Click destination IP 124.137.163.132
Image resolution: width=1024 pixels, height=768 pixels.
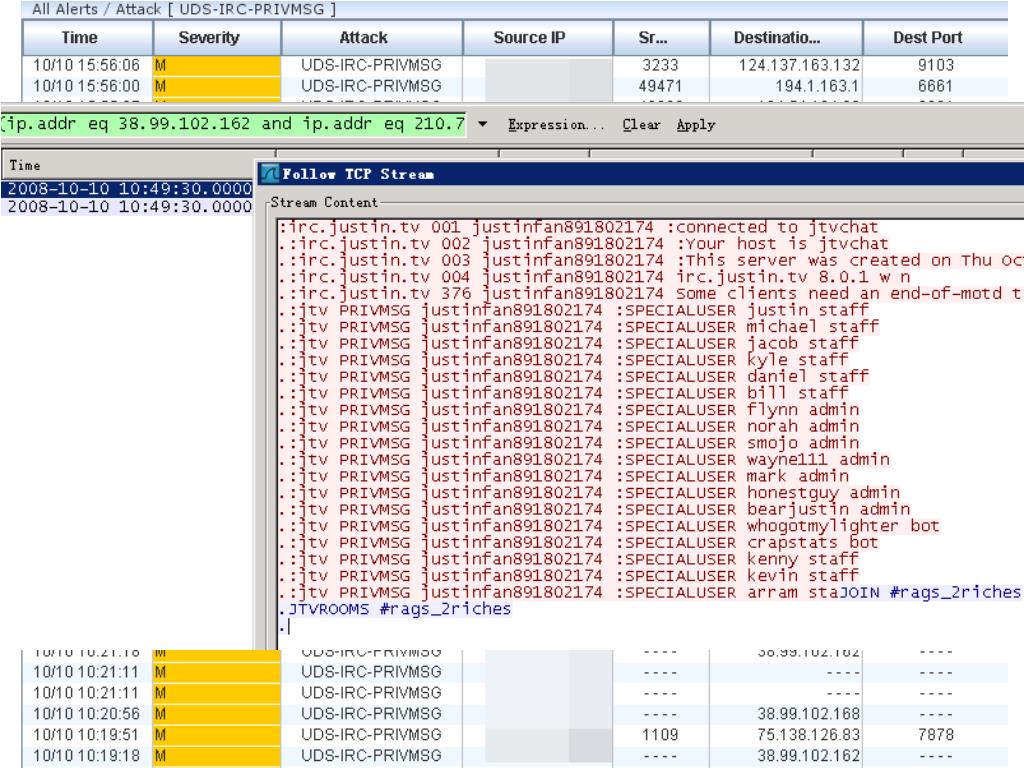[799, 65]
